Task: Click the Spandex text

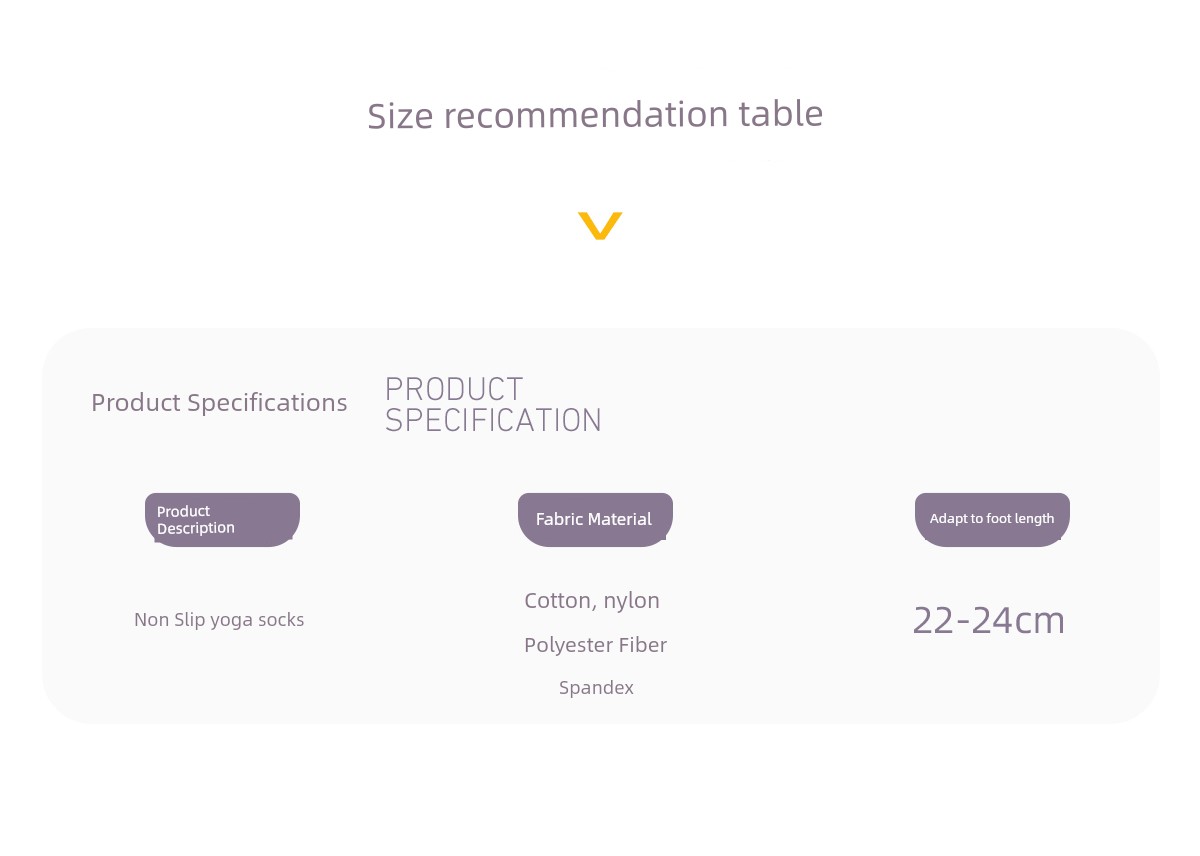Action: tap(596, 688)
